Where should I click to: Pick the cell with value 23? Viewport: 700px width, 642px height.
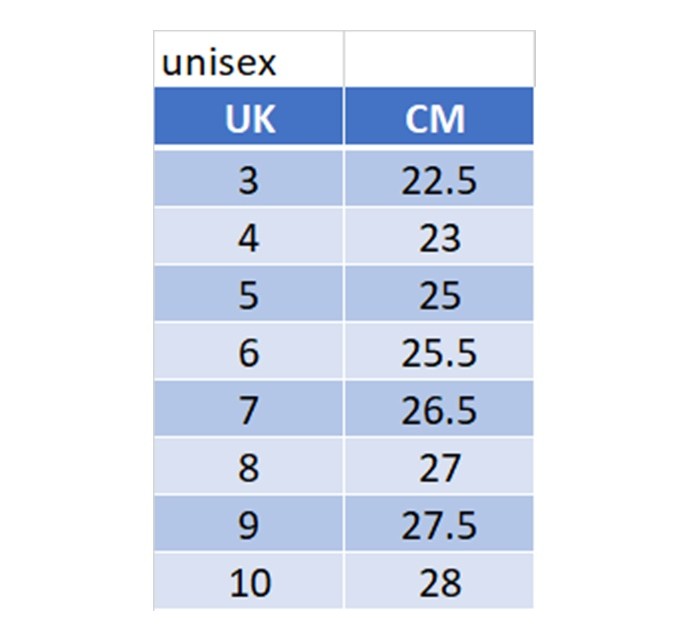[x=439, y=238]
